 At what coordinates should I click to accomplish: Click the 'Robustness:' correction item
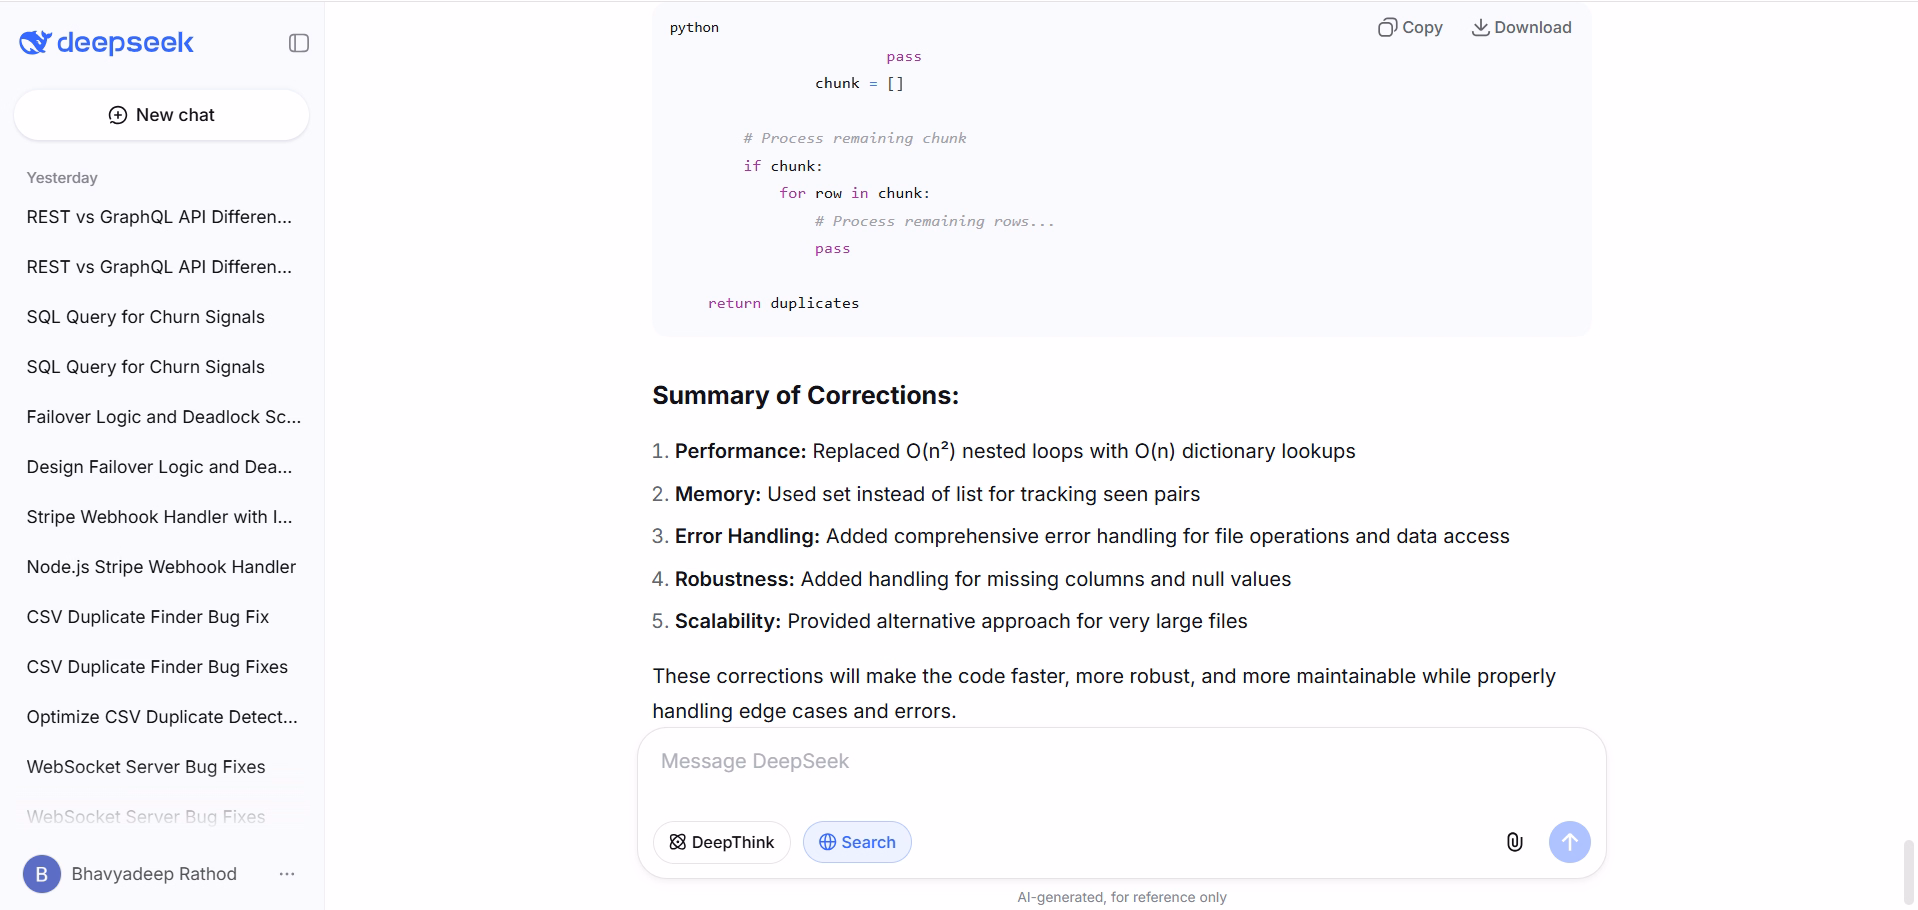[983, 579]
